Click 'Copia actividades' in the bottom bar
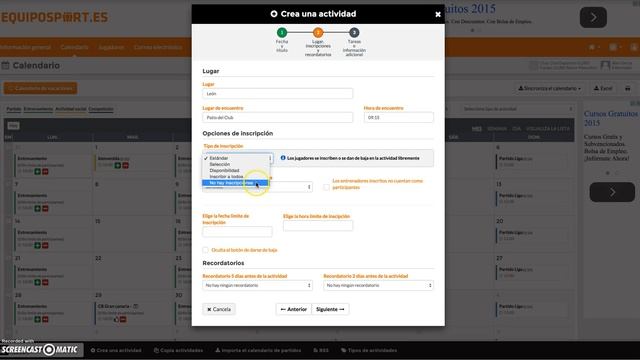The height and width of the screenshot is (360, 640). click(178, 350)
